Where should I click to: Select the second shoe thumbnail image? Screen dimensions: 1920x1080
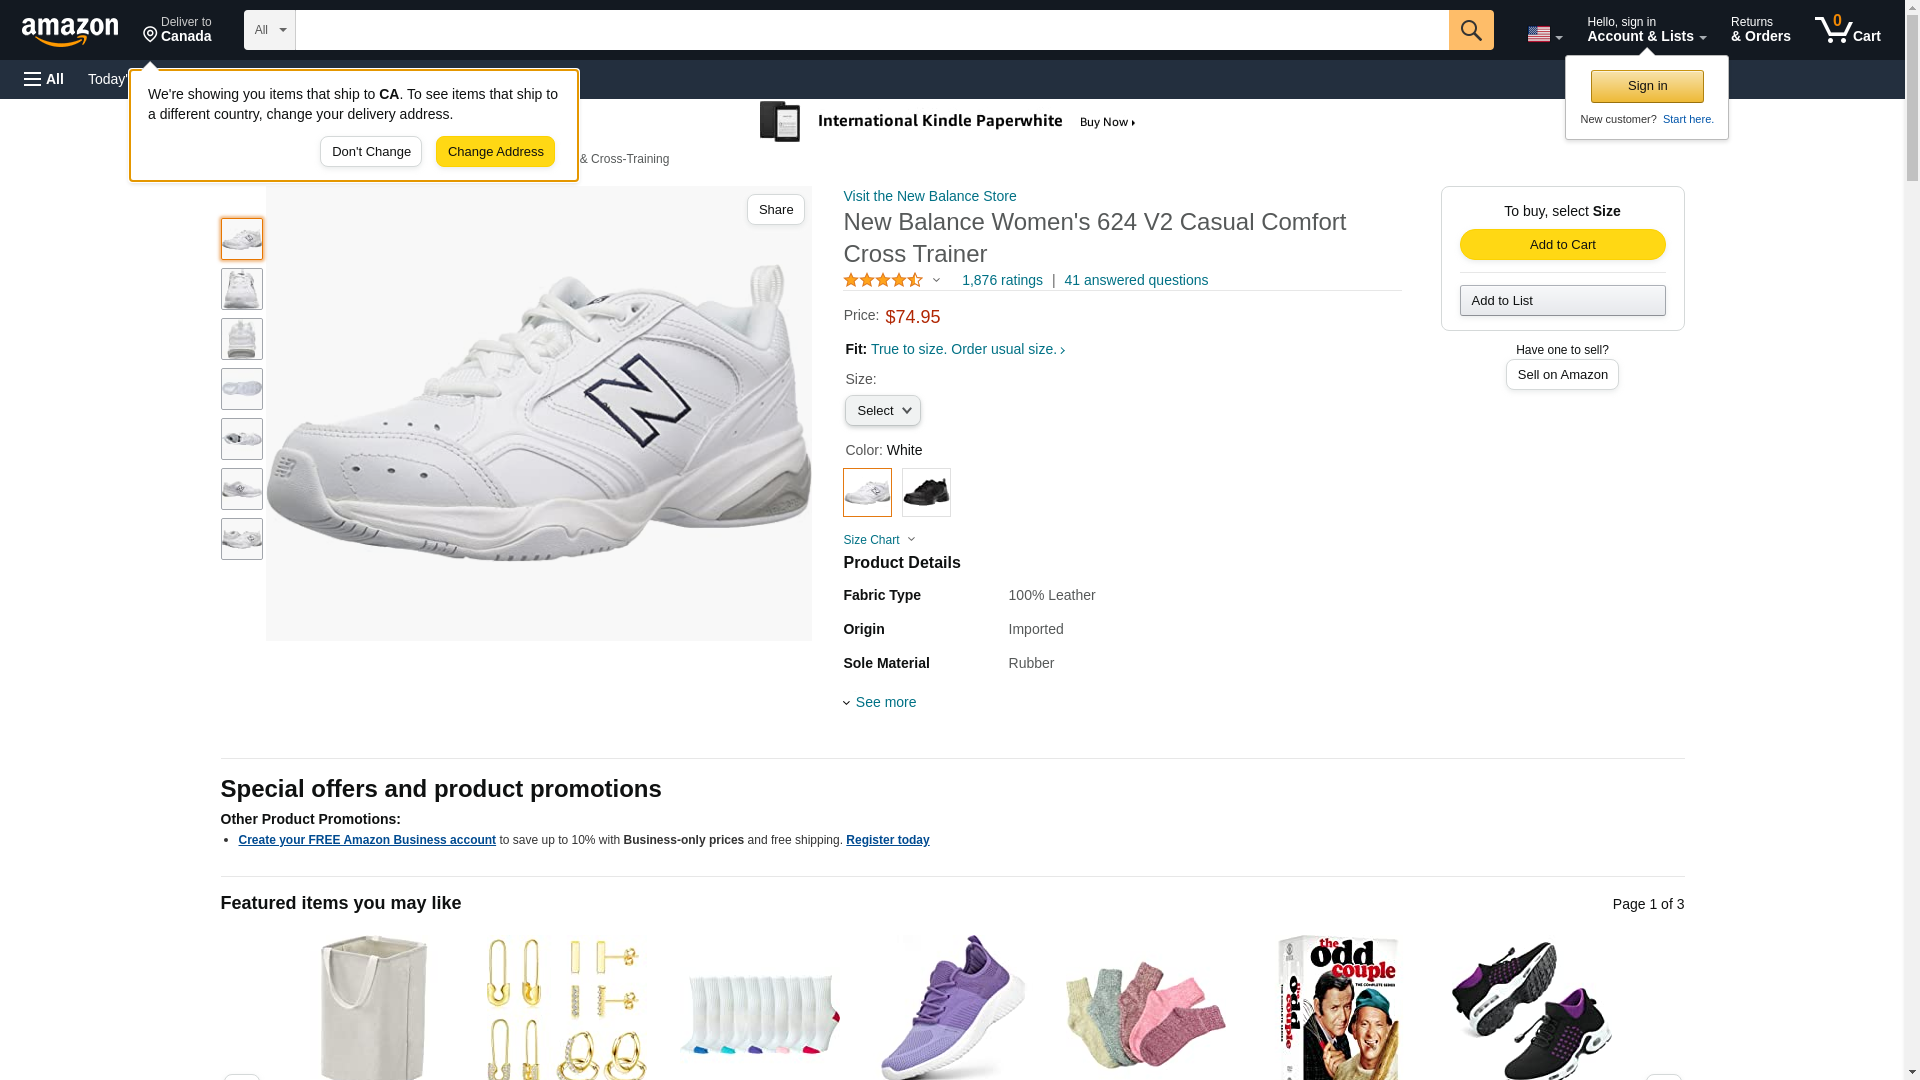pos(242,289)
